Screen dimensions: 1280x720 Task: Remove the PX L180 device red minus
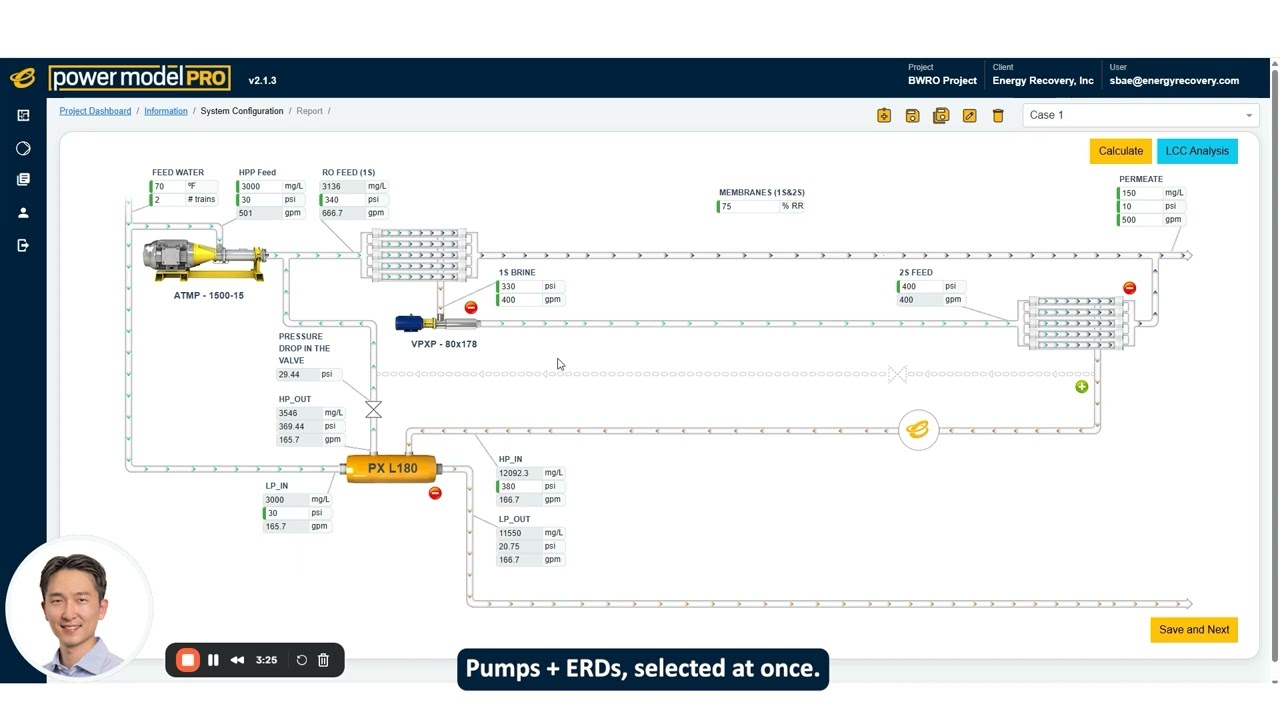point(434,493)
